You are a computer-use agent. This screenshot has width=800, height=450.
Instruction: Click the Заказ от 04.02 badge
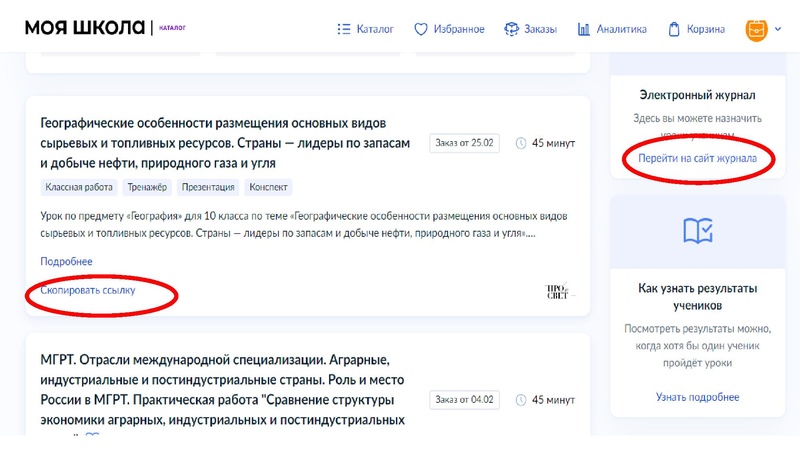click(x=464, y=399)
